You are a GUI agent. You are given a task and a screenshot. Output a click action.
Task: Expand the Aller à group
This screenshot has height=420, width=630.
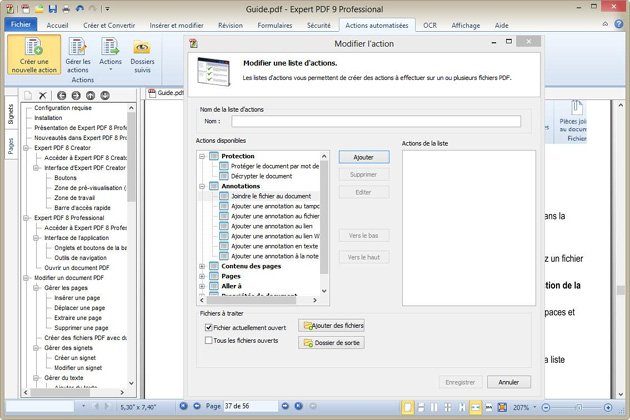click(202, 286)
